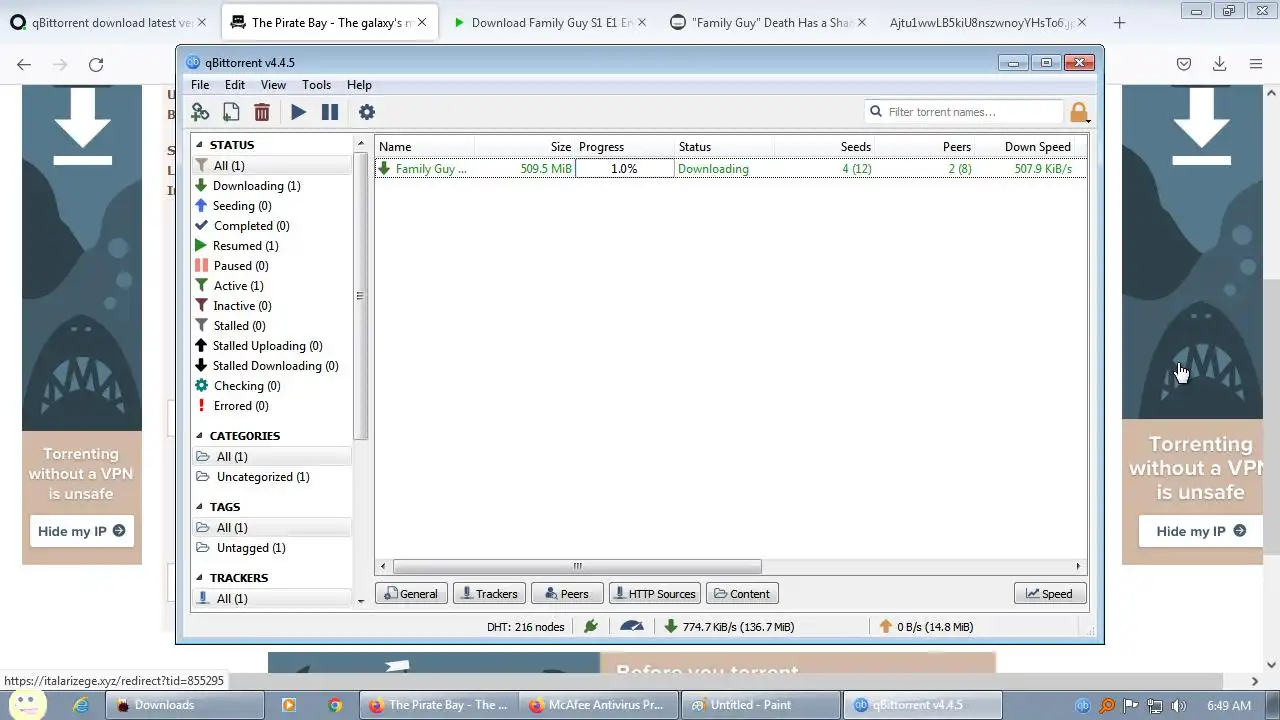
Task: Open the Tools menu in qBittorrent
Action: coord(316,85)
